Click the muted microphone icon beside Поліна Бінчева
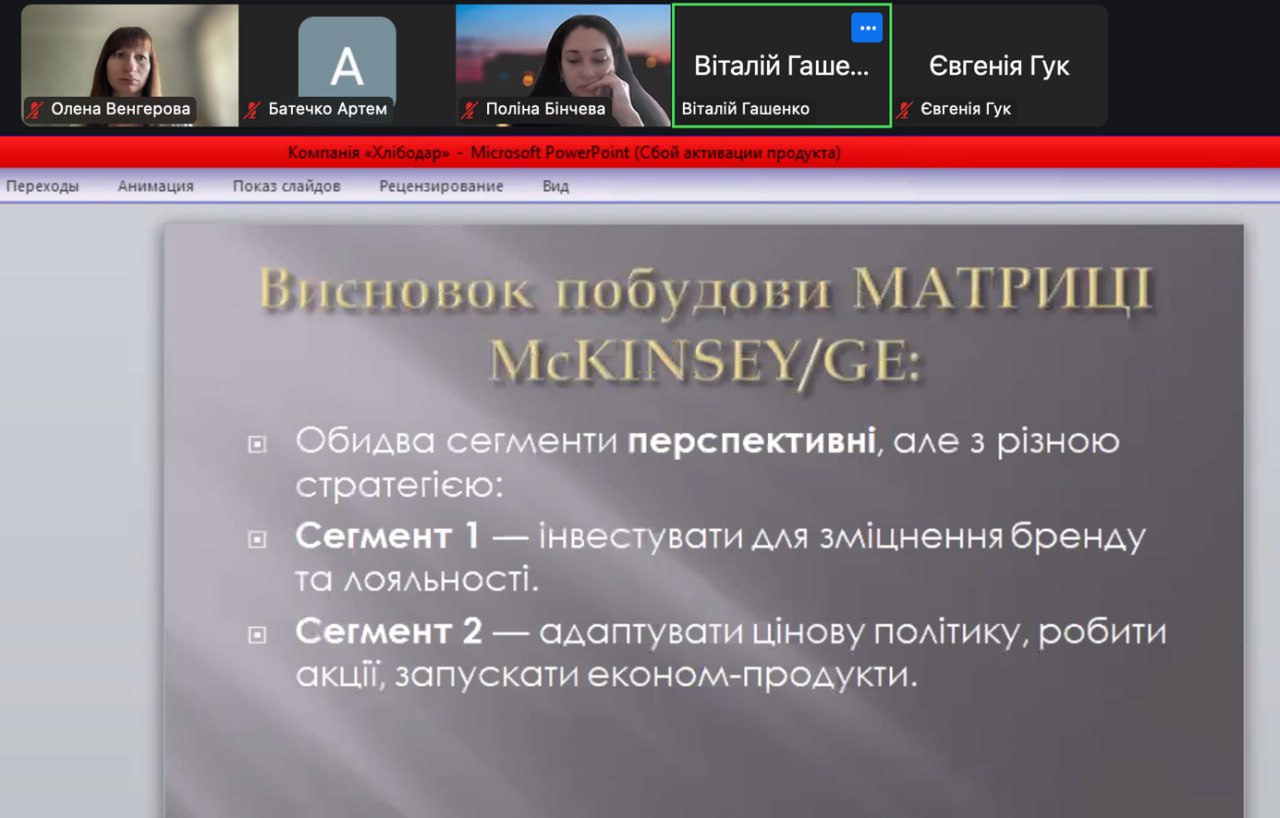This screenshot has height=818, width=1280. point(470,109)
